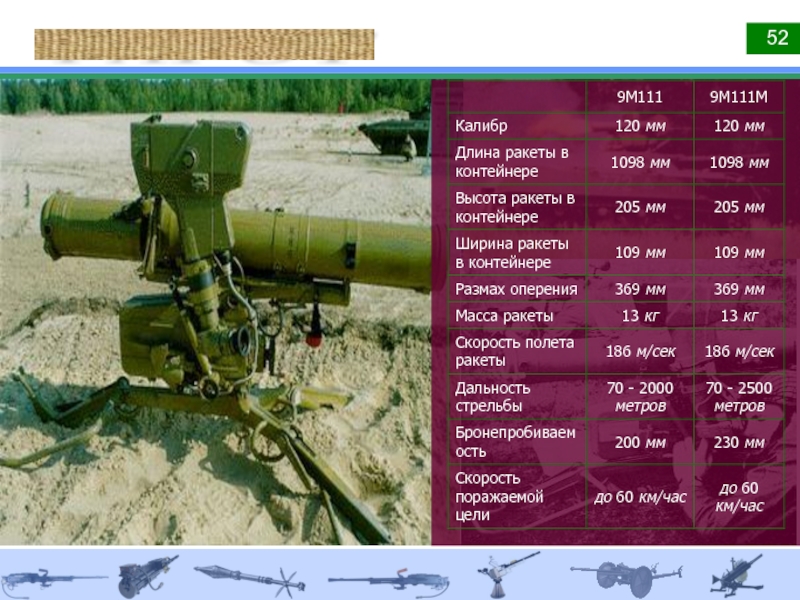The height and width of the screenshot is (600, 800).
Task: Select the wheeled heavy machine gun icon
Action: coord(147,577)
